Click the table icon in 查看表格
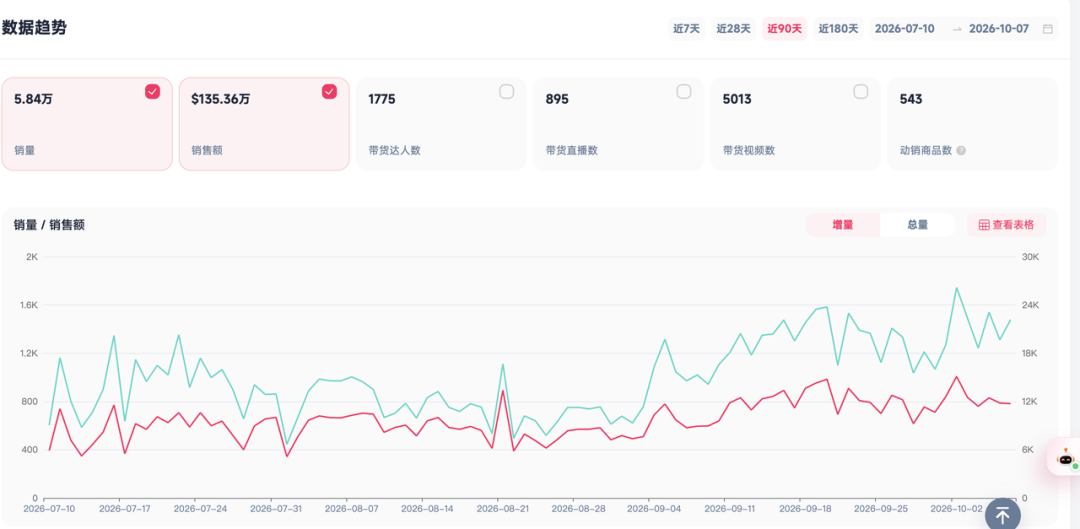 pos(984,225)
